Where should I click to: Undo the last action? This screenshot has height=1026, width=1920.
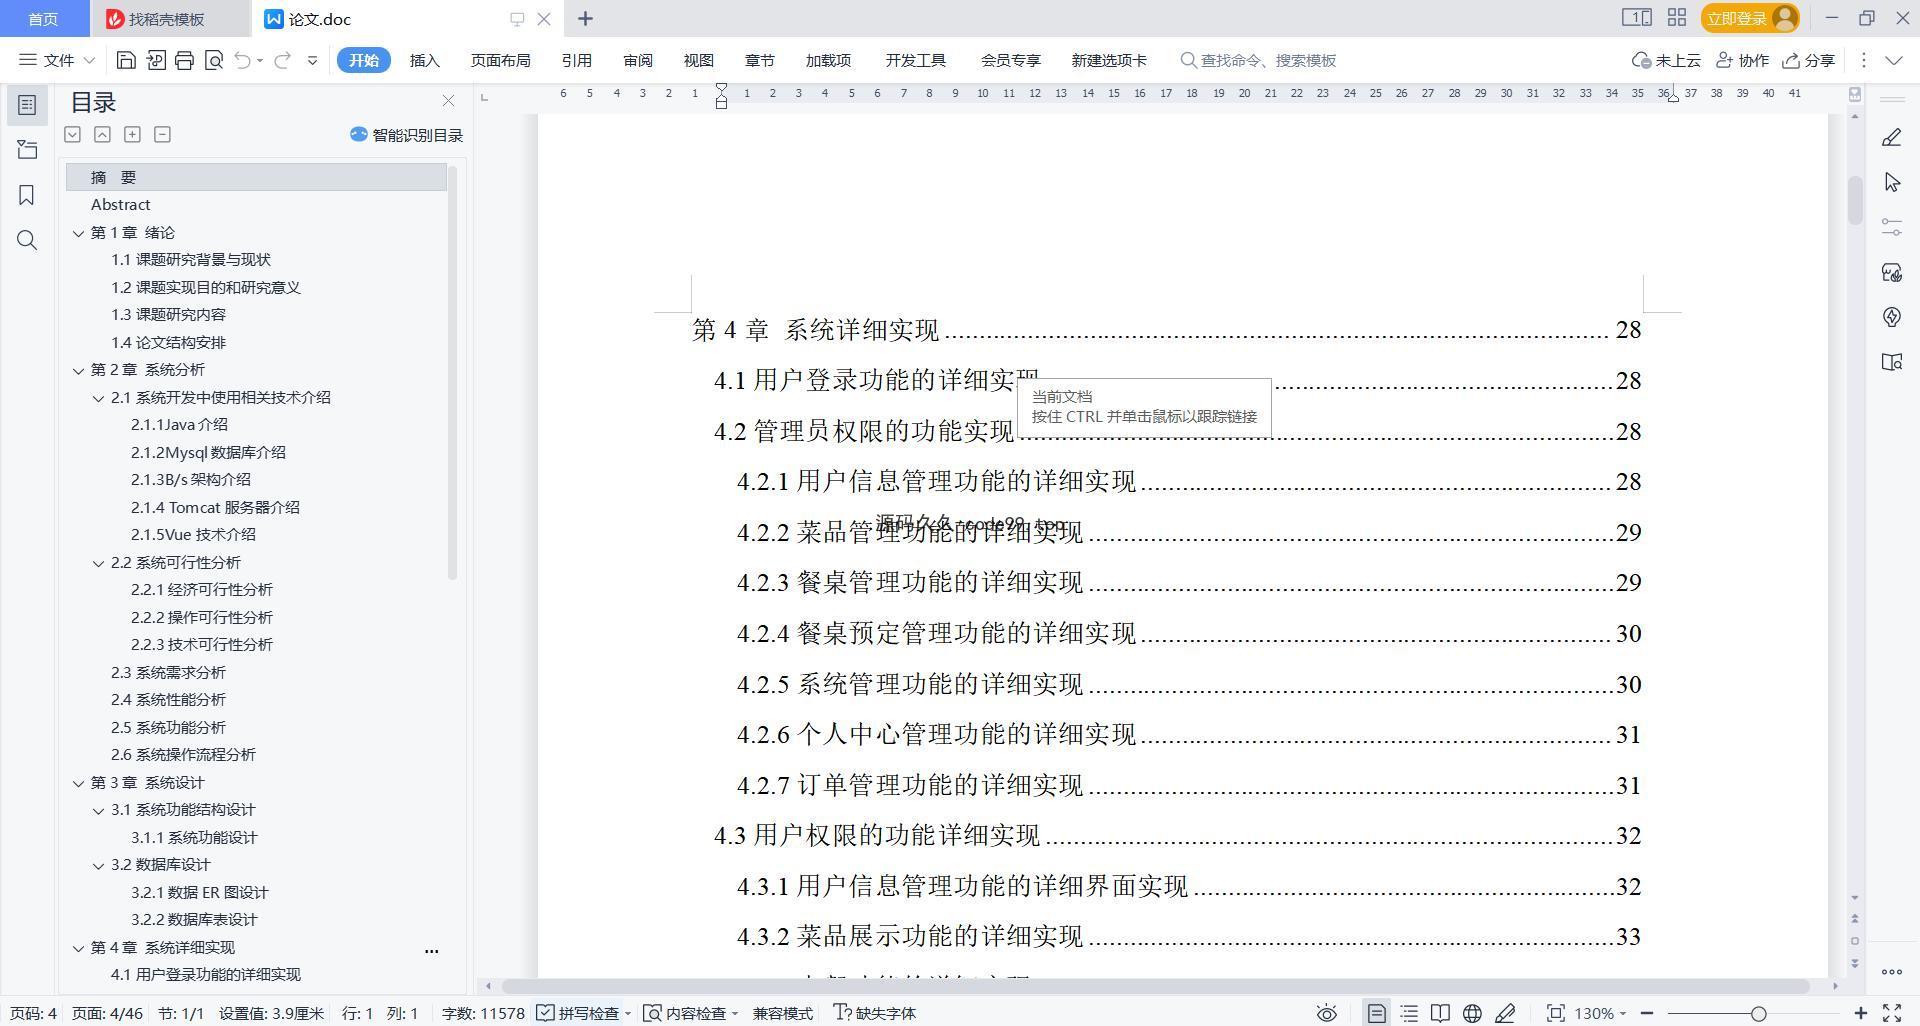tap(242, 60)
